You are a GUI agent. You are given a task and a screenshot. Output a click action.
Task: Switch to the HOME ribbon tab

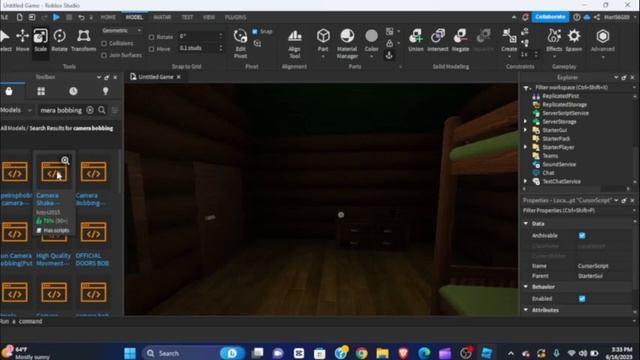[x=108, y=17]
